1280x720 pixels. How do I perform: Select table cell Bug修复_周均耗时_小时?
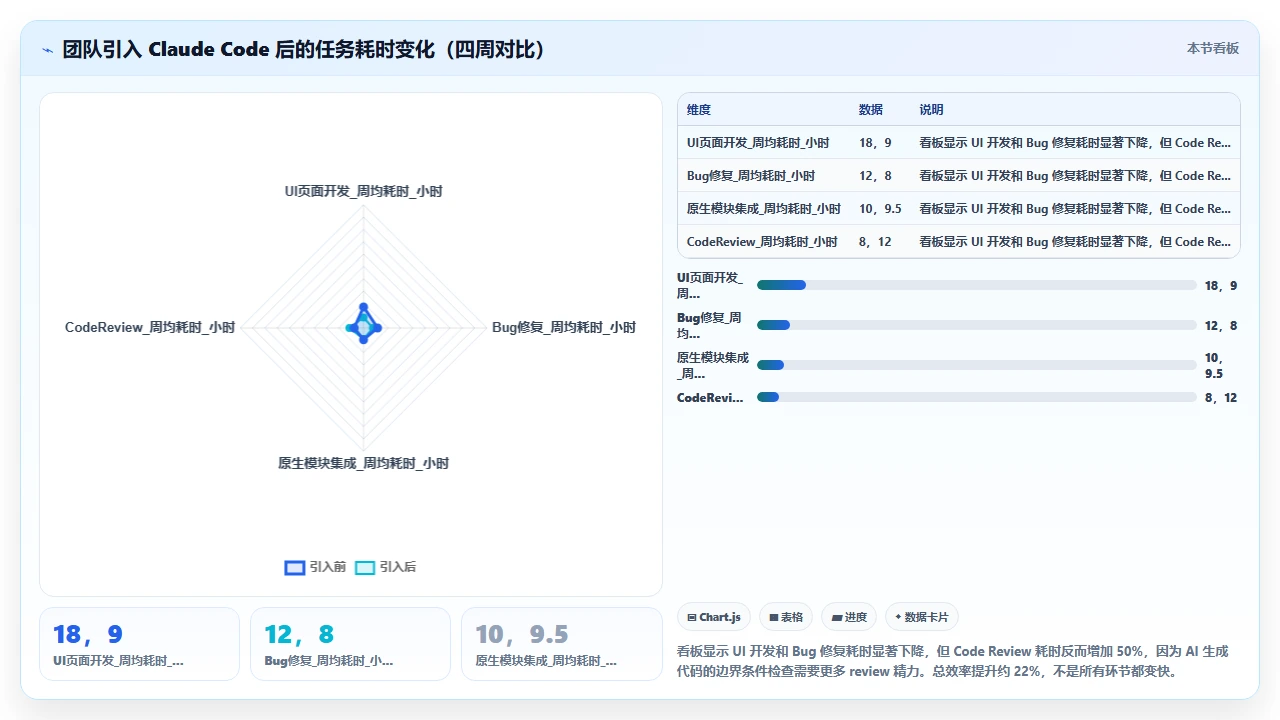[751, 176]
